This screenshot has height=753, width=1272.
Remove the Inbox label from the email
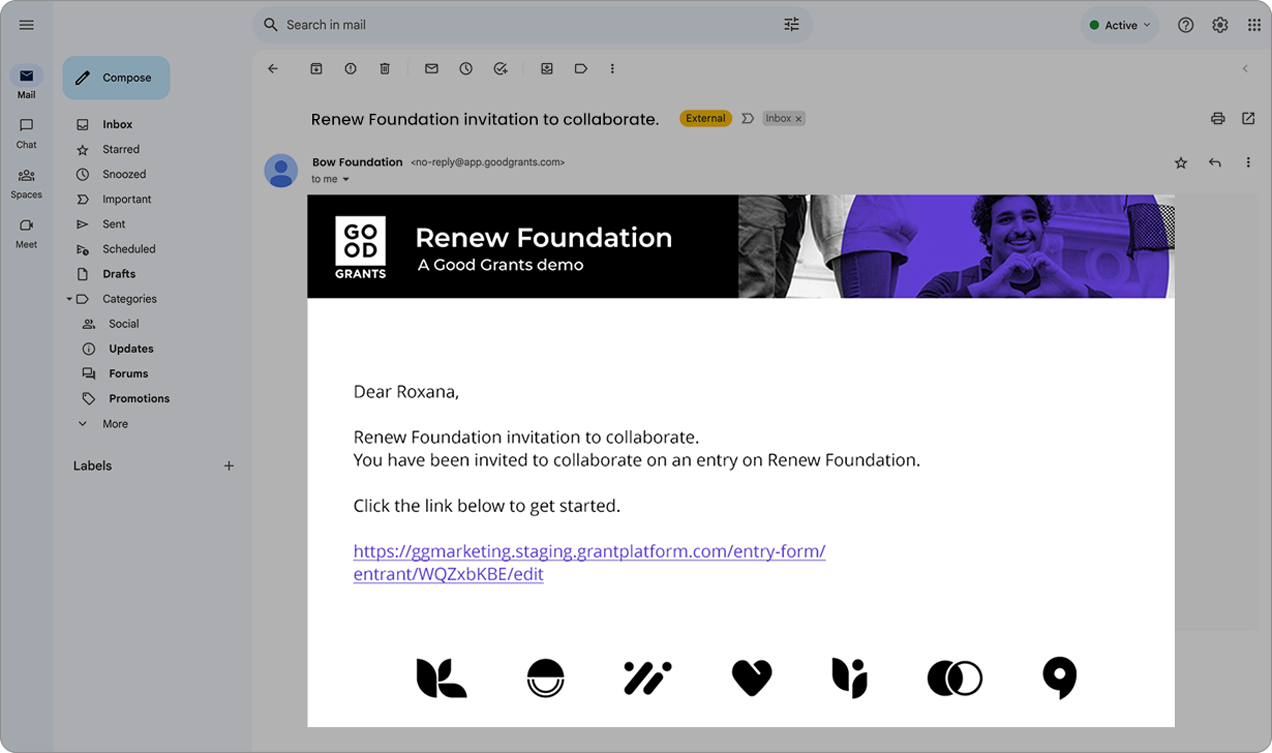tap(798, 118)
